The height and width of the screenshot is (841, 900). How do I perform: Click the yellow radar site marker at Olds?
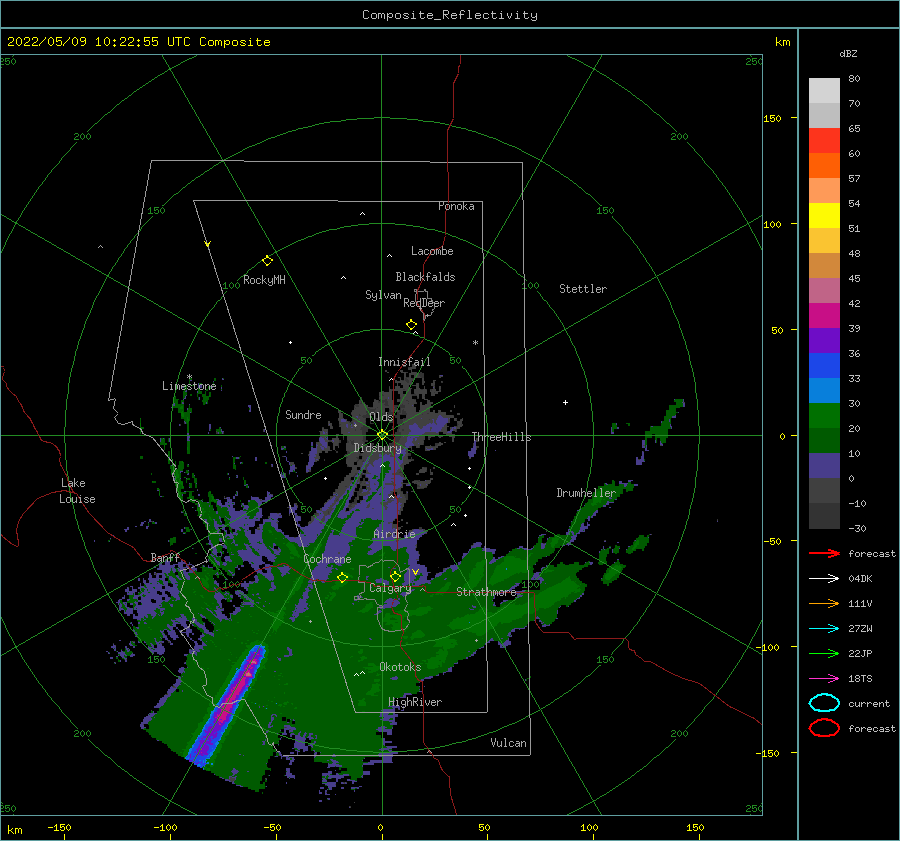coord(382,435)
